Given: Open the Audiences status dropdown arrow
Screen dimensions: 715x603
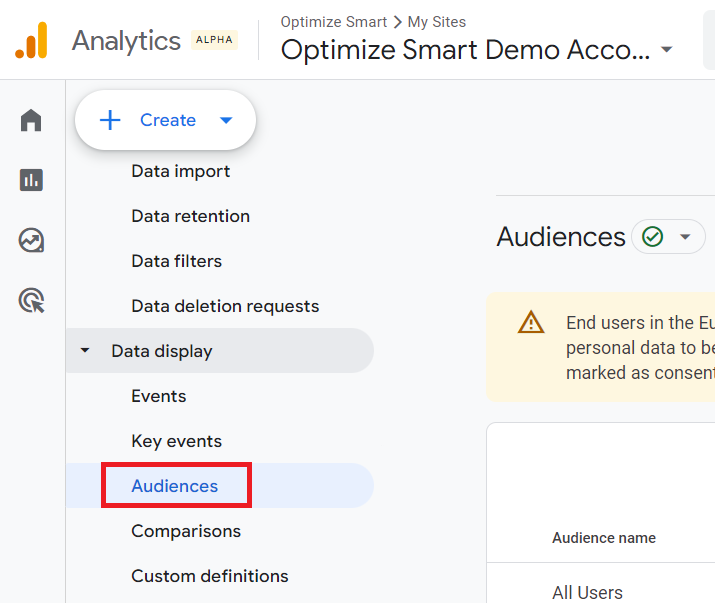Looking at the screenshot, I should (685, 237).
